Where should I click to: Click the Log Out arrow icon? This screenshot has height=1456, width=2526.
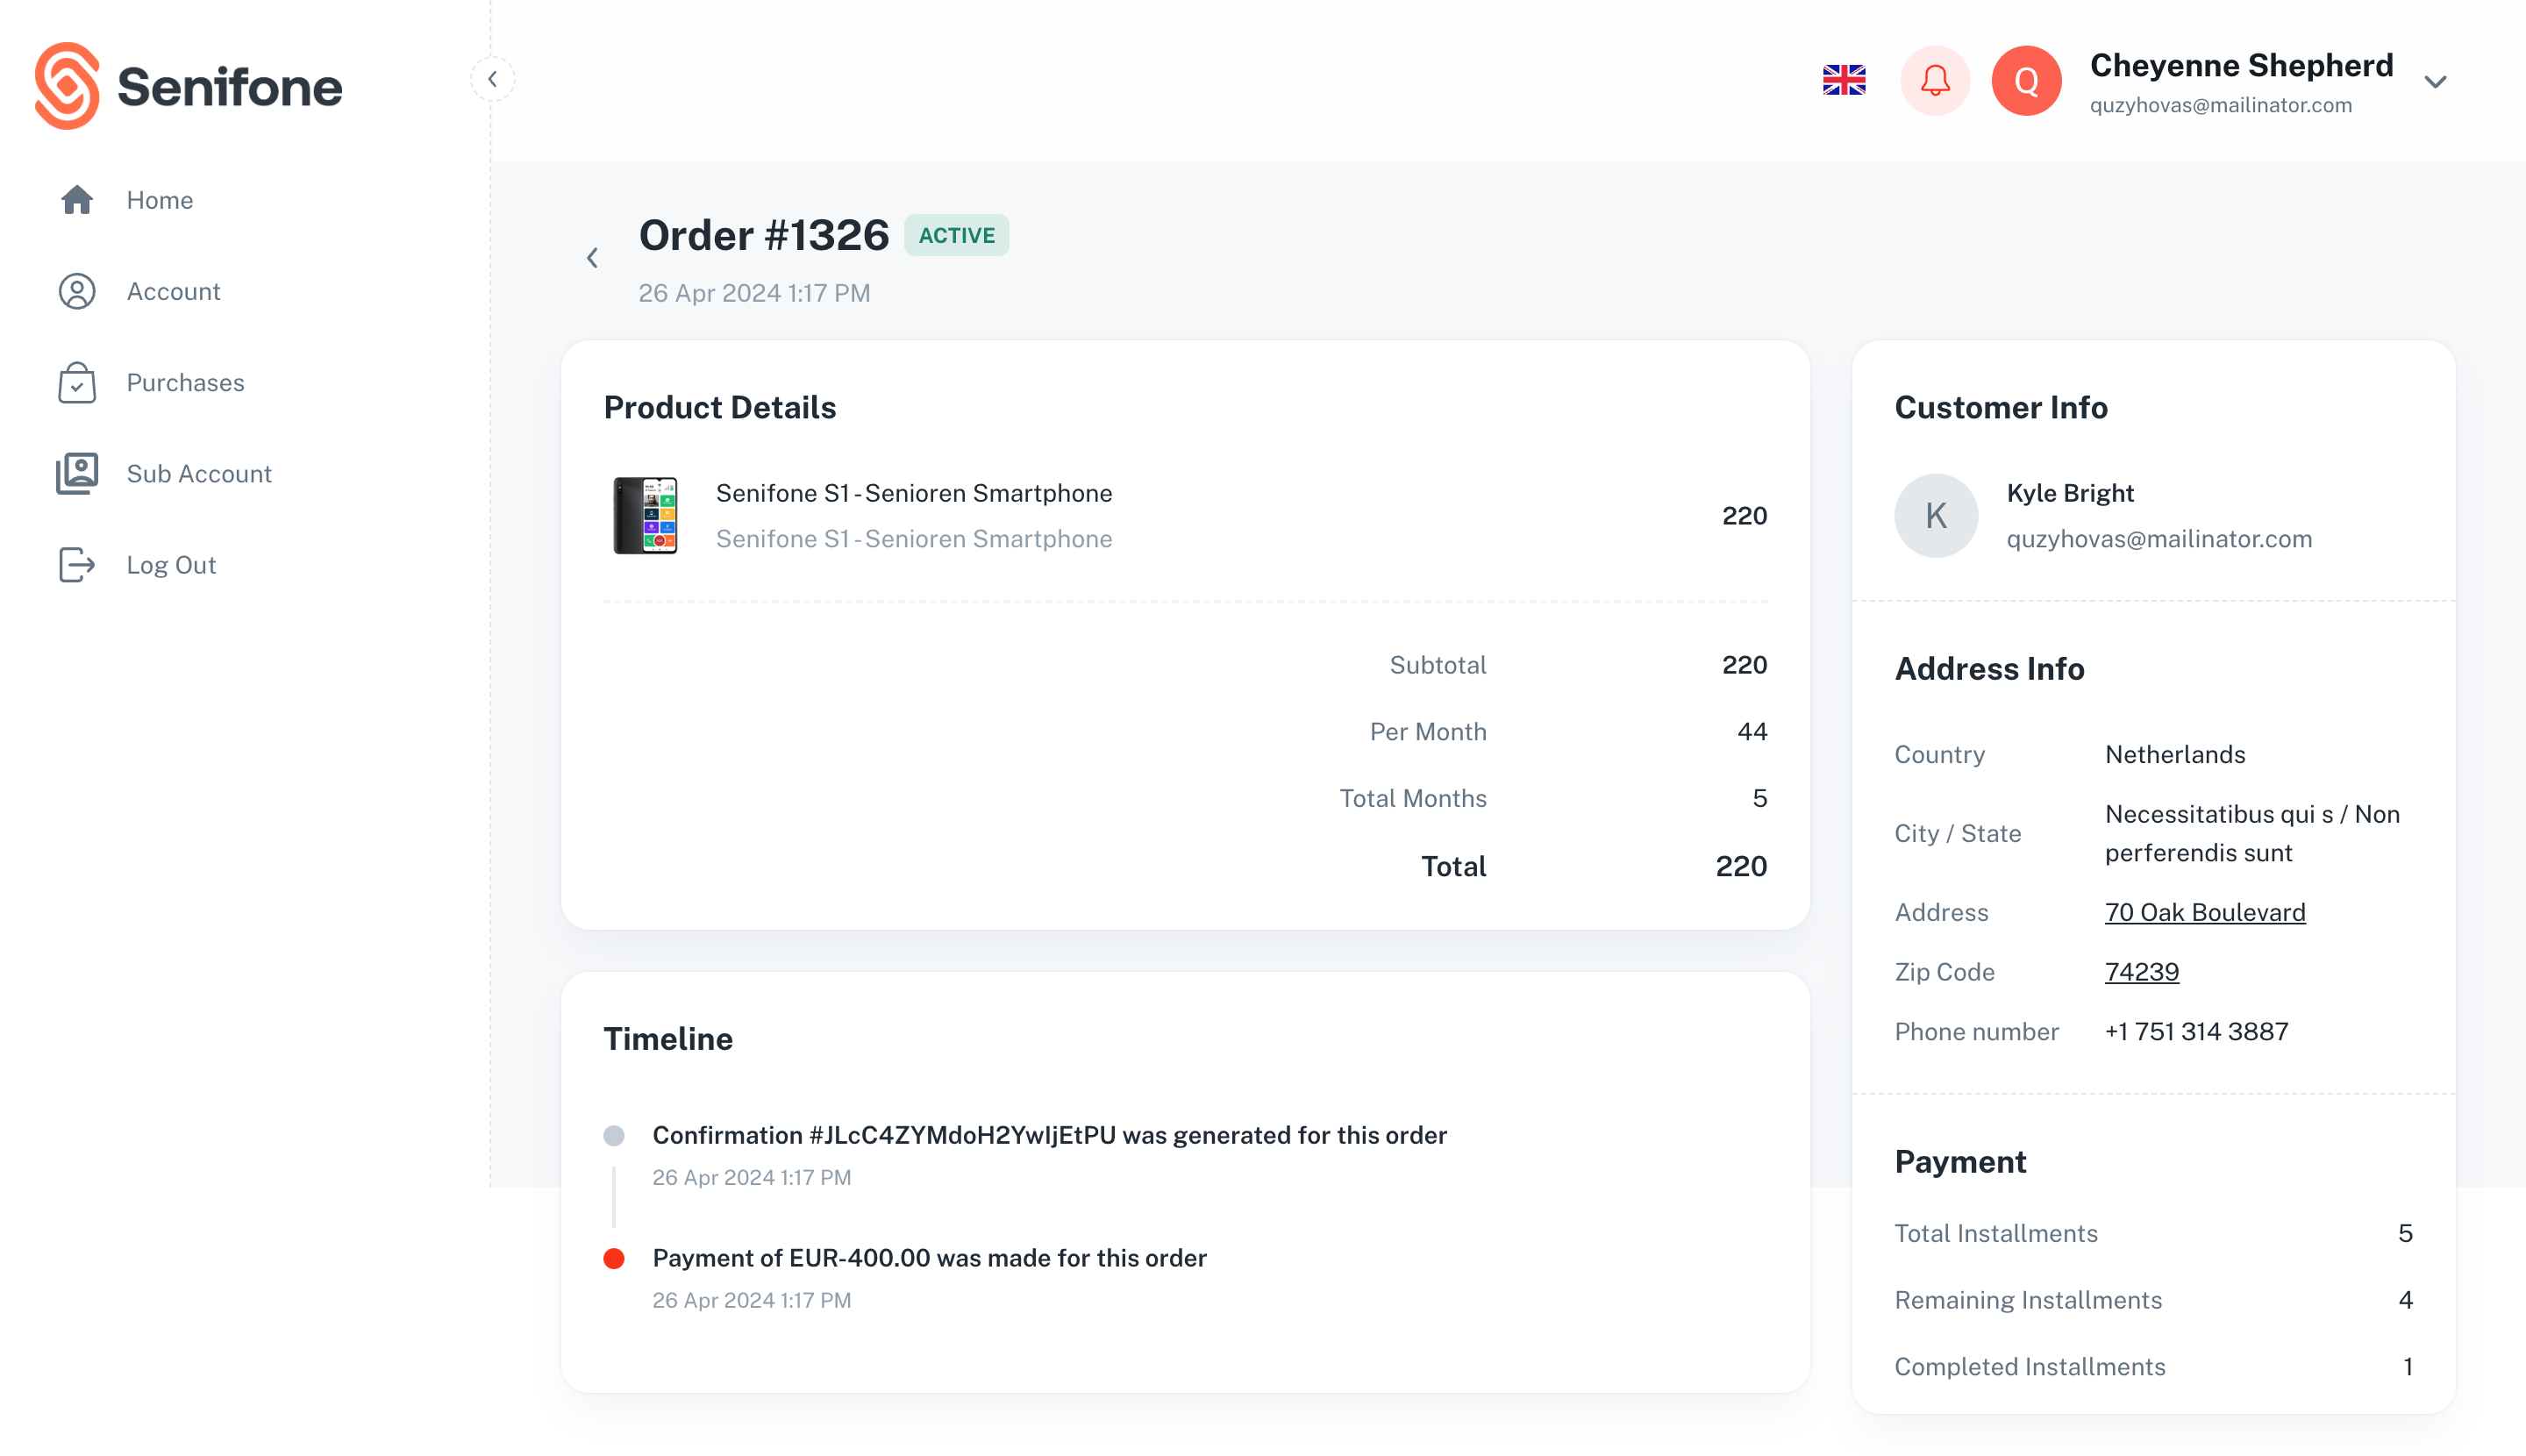click(x=77, y=565)
